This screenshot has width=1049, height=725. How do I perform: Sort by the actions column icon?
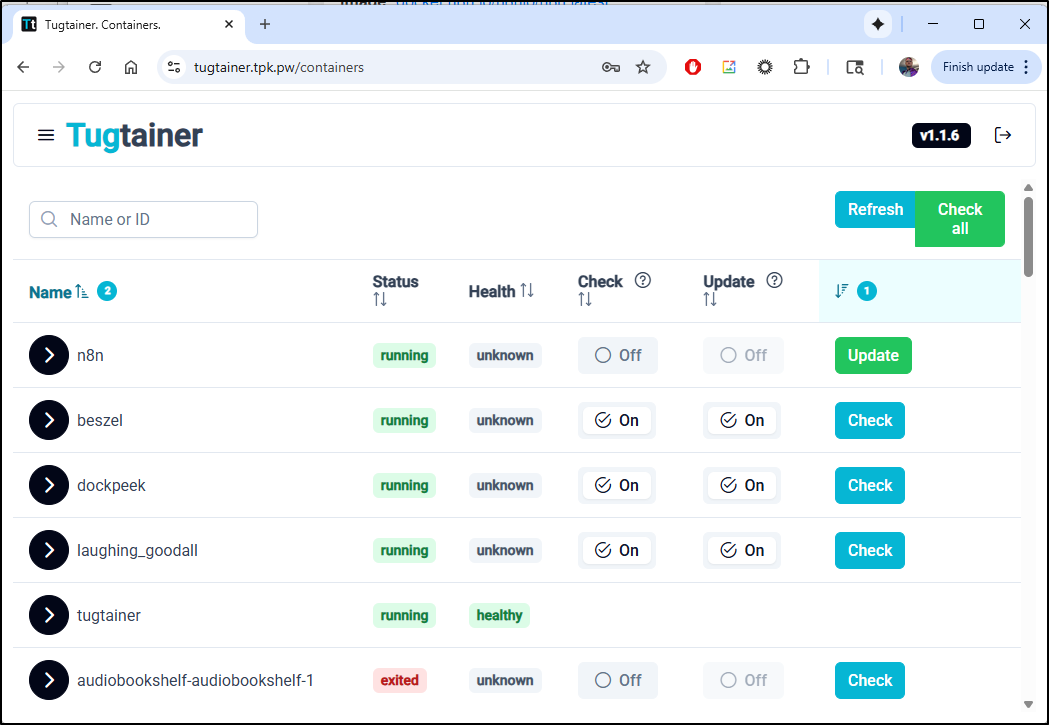click(841, 291)
